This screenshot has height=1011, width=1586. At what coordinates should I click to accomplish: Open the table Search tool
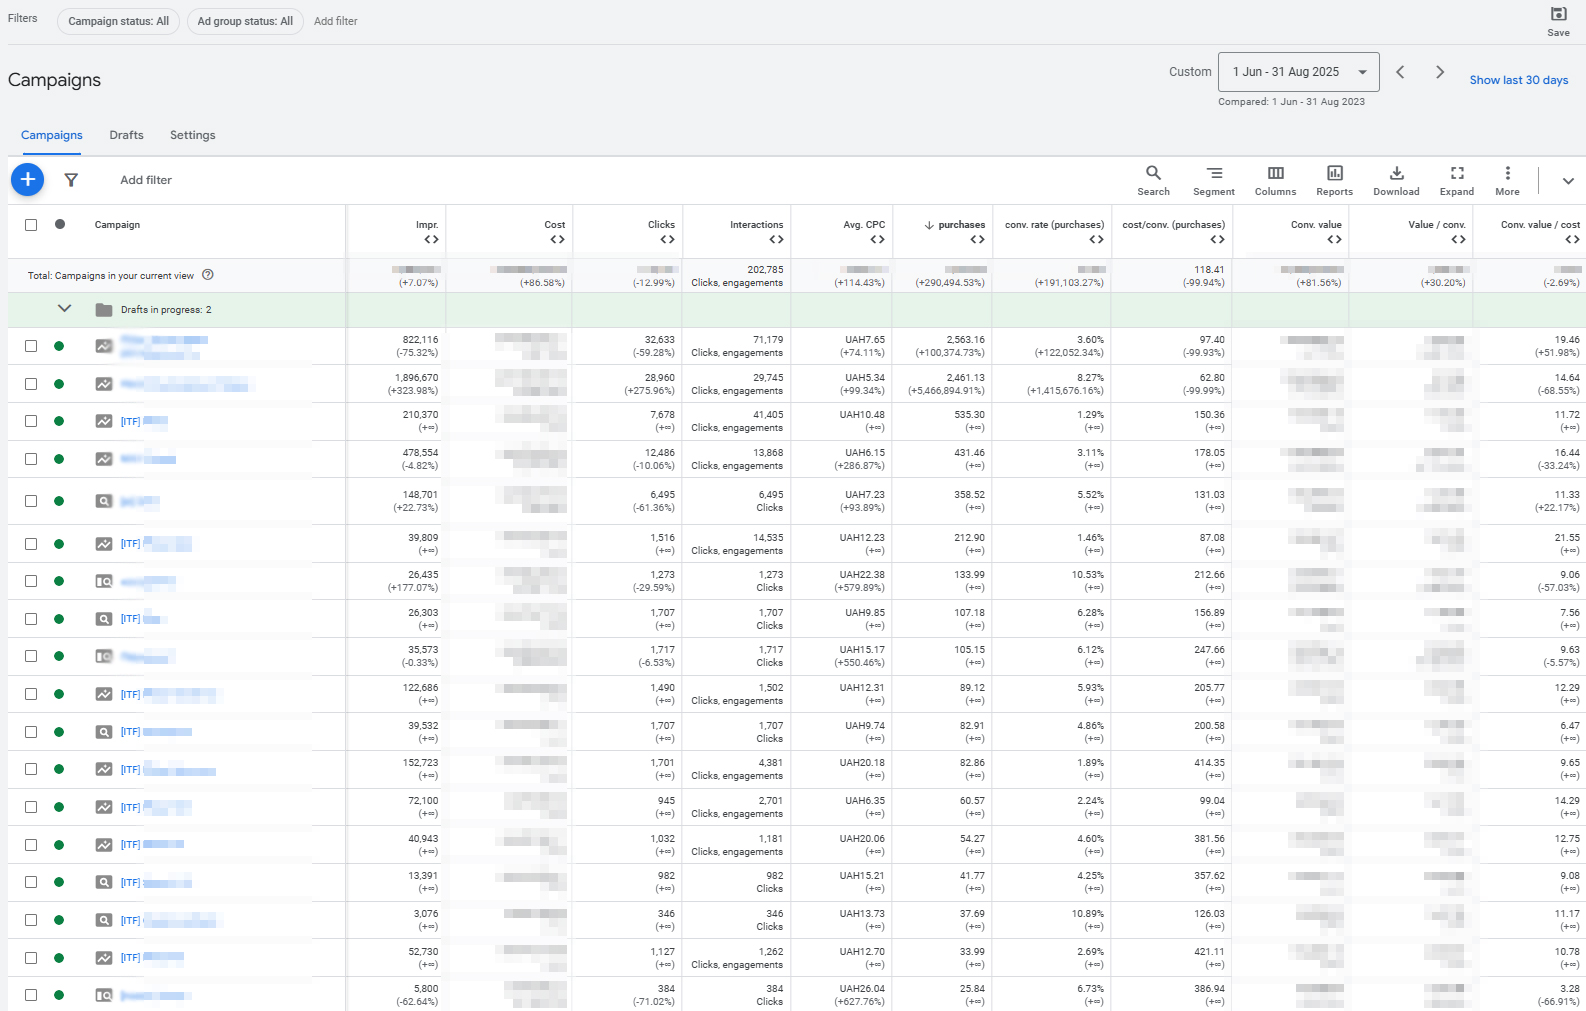click(x=1153, y=180)
